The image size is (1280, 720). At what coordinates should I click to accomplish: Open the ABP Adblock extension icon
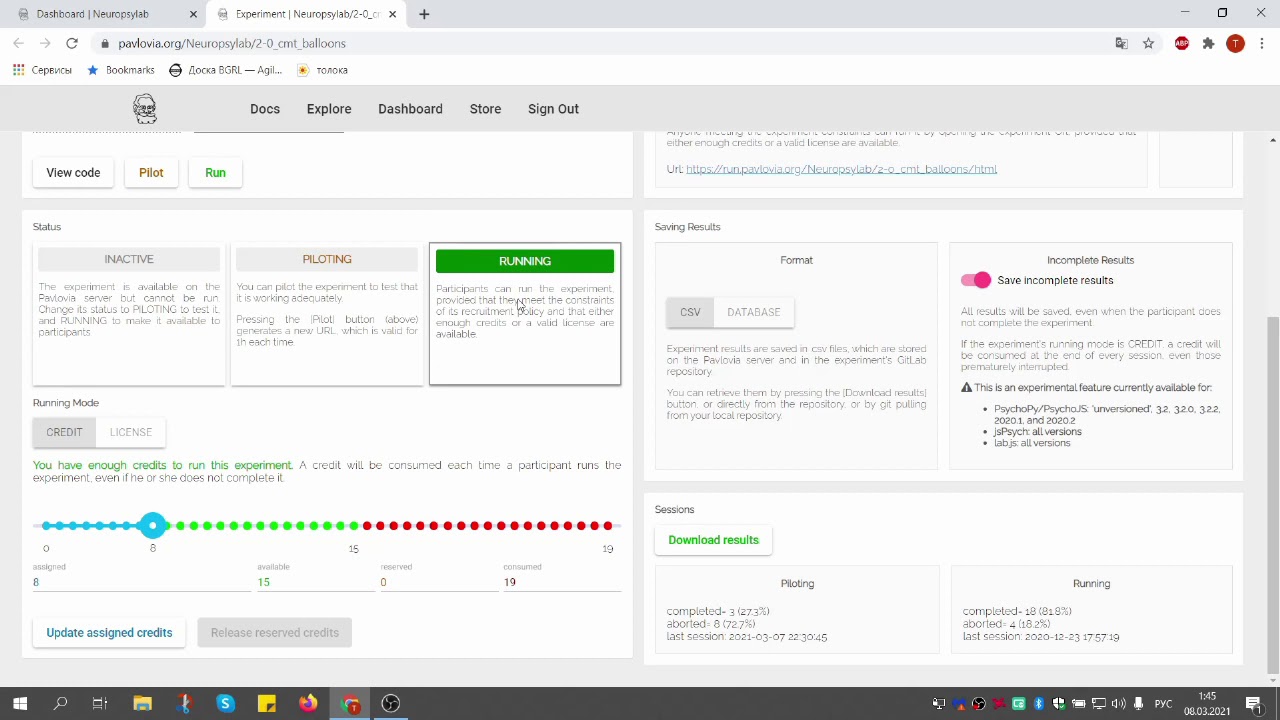(x=1182, y=43)
